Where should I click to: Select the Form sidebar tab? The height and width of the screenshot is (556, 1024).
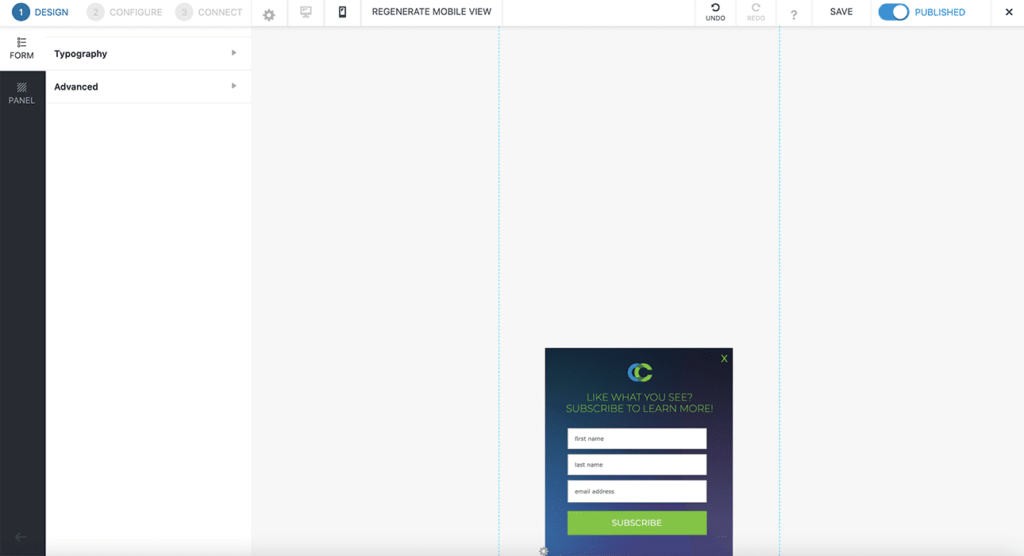tap(22, 48)
